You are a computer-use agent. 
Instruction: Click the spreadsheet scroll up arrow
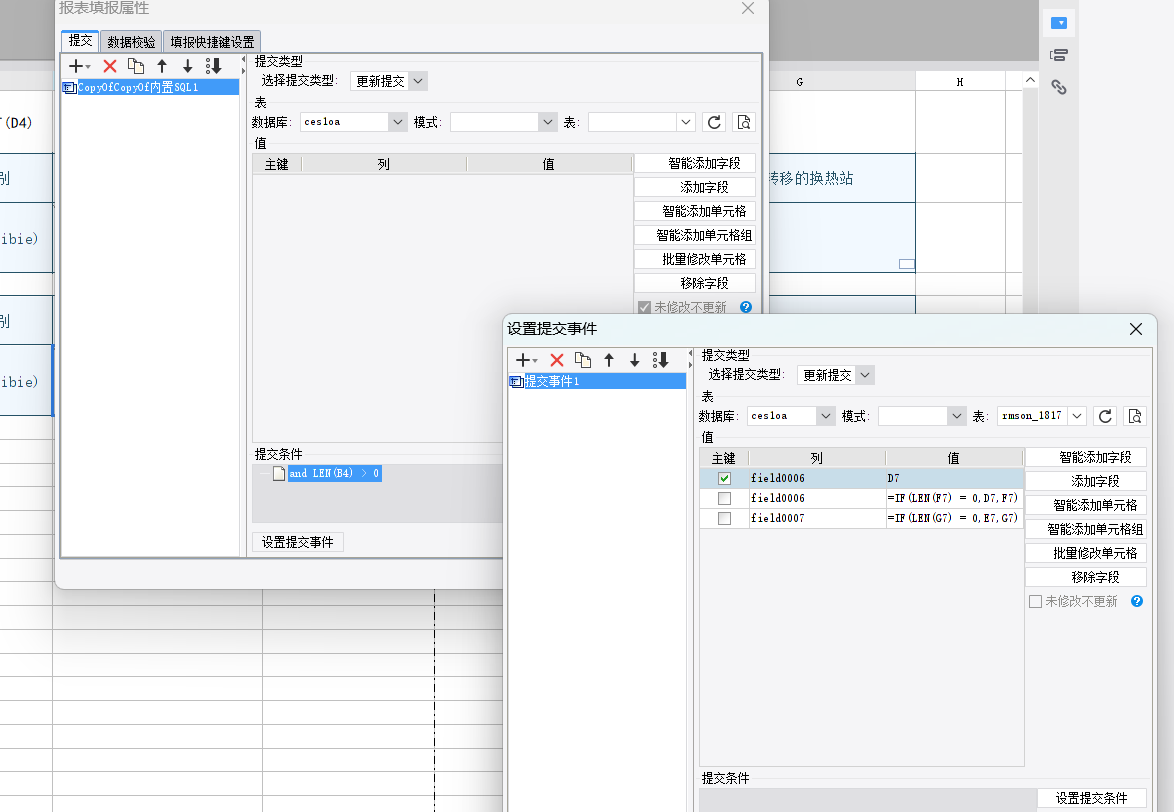pyautogui.click(x=1030, y=80)
